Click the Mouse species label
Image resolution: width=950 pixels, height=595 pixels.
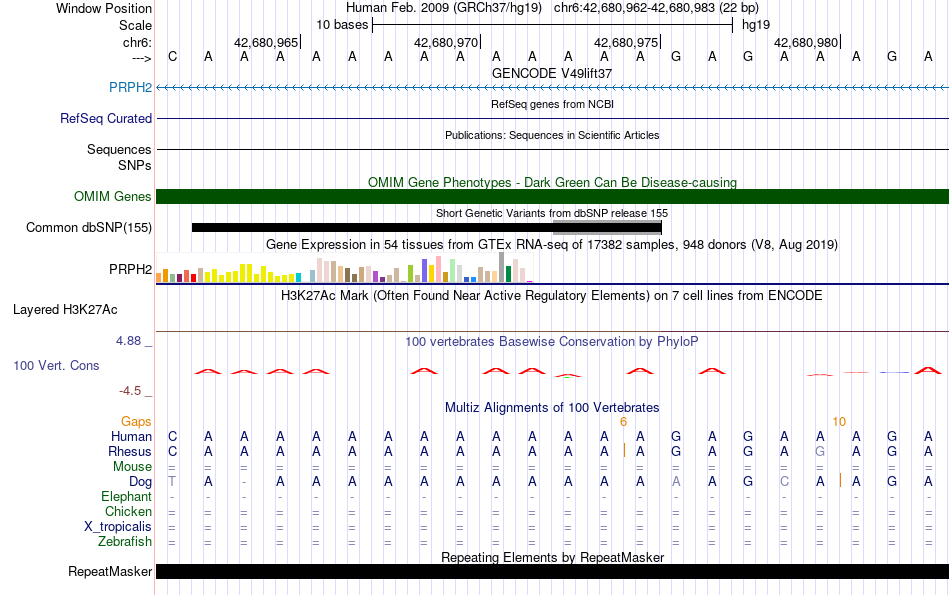click(132, 467)
